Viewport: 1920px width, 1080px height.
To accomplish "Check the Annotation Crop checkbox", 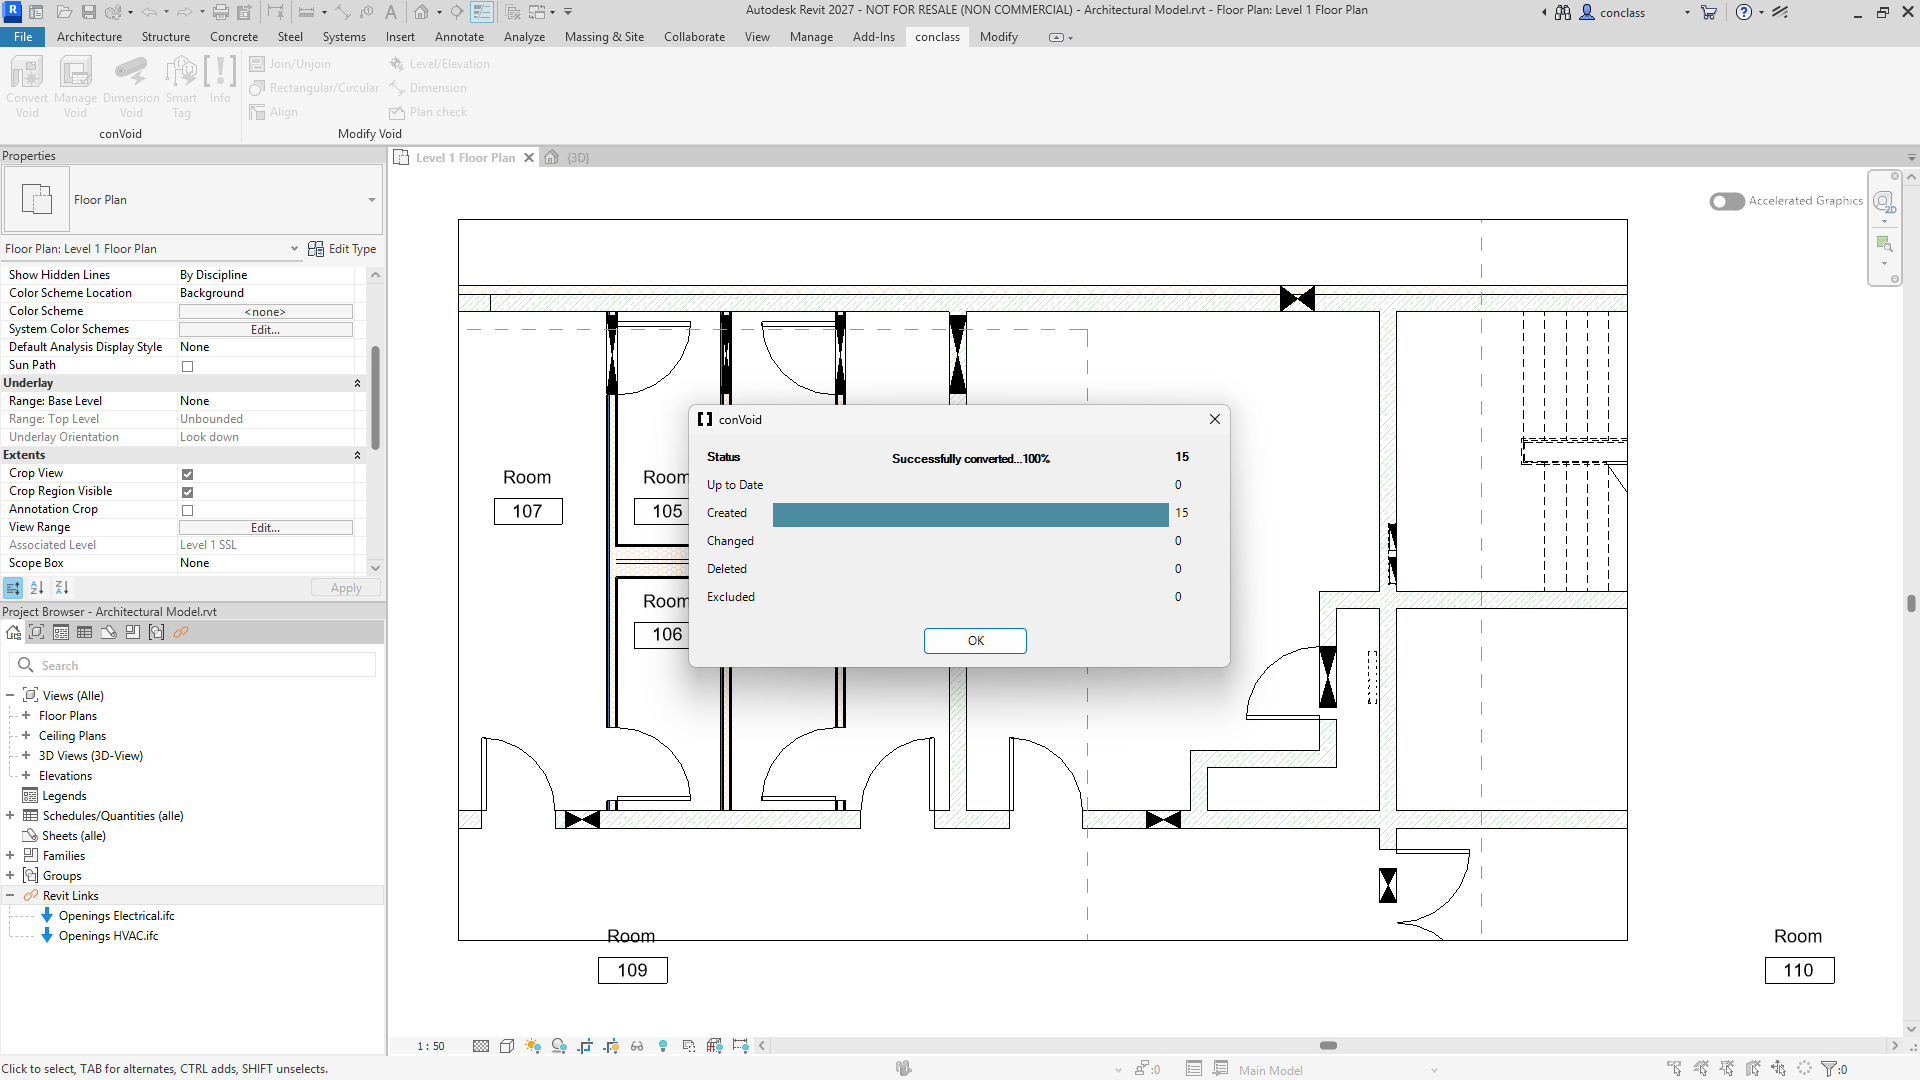I will coord(187,510).
